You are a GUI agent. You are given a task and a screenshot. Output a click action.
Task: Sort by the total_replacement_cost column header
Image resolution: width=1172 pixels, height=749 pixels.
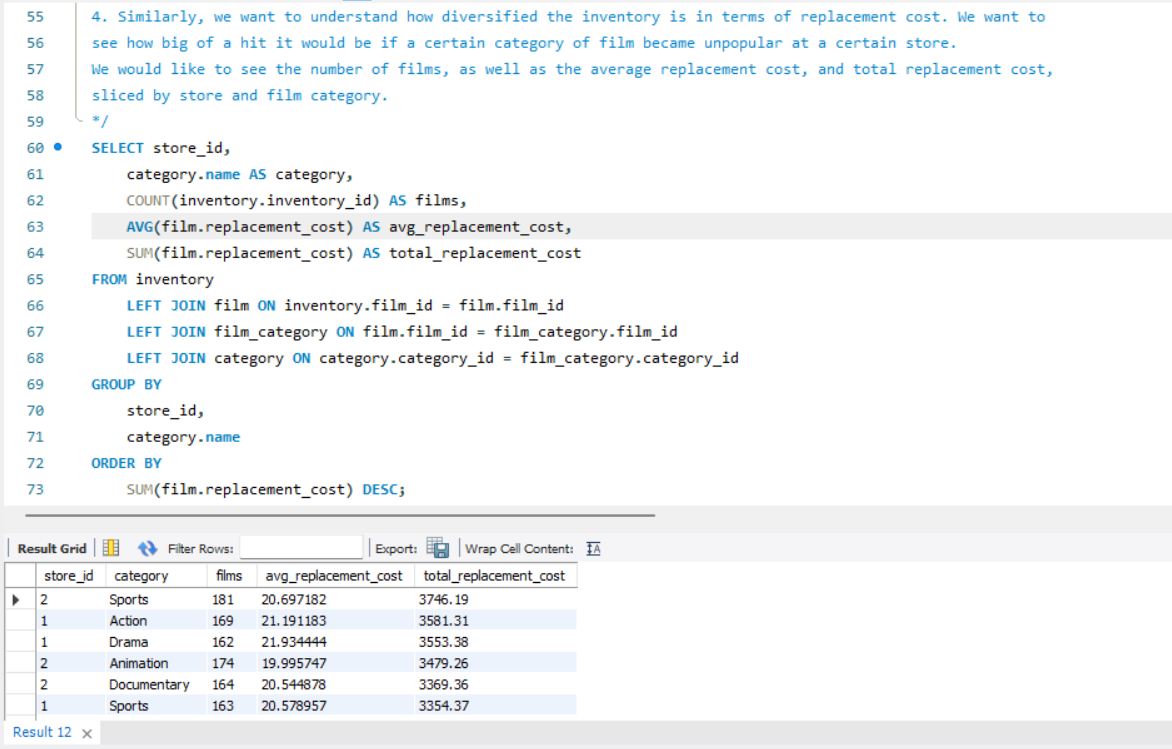tap(494, 575)
